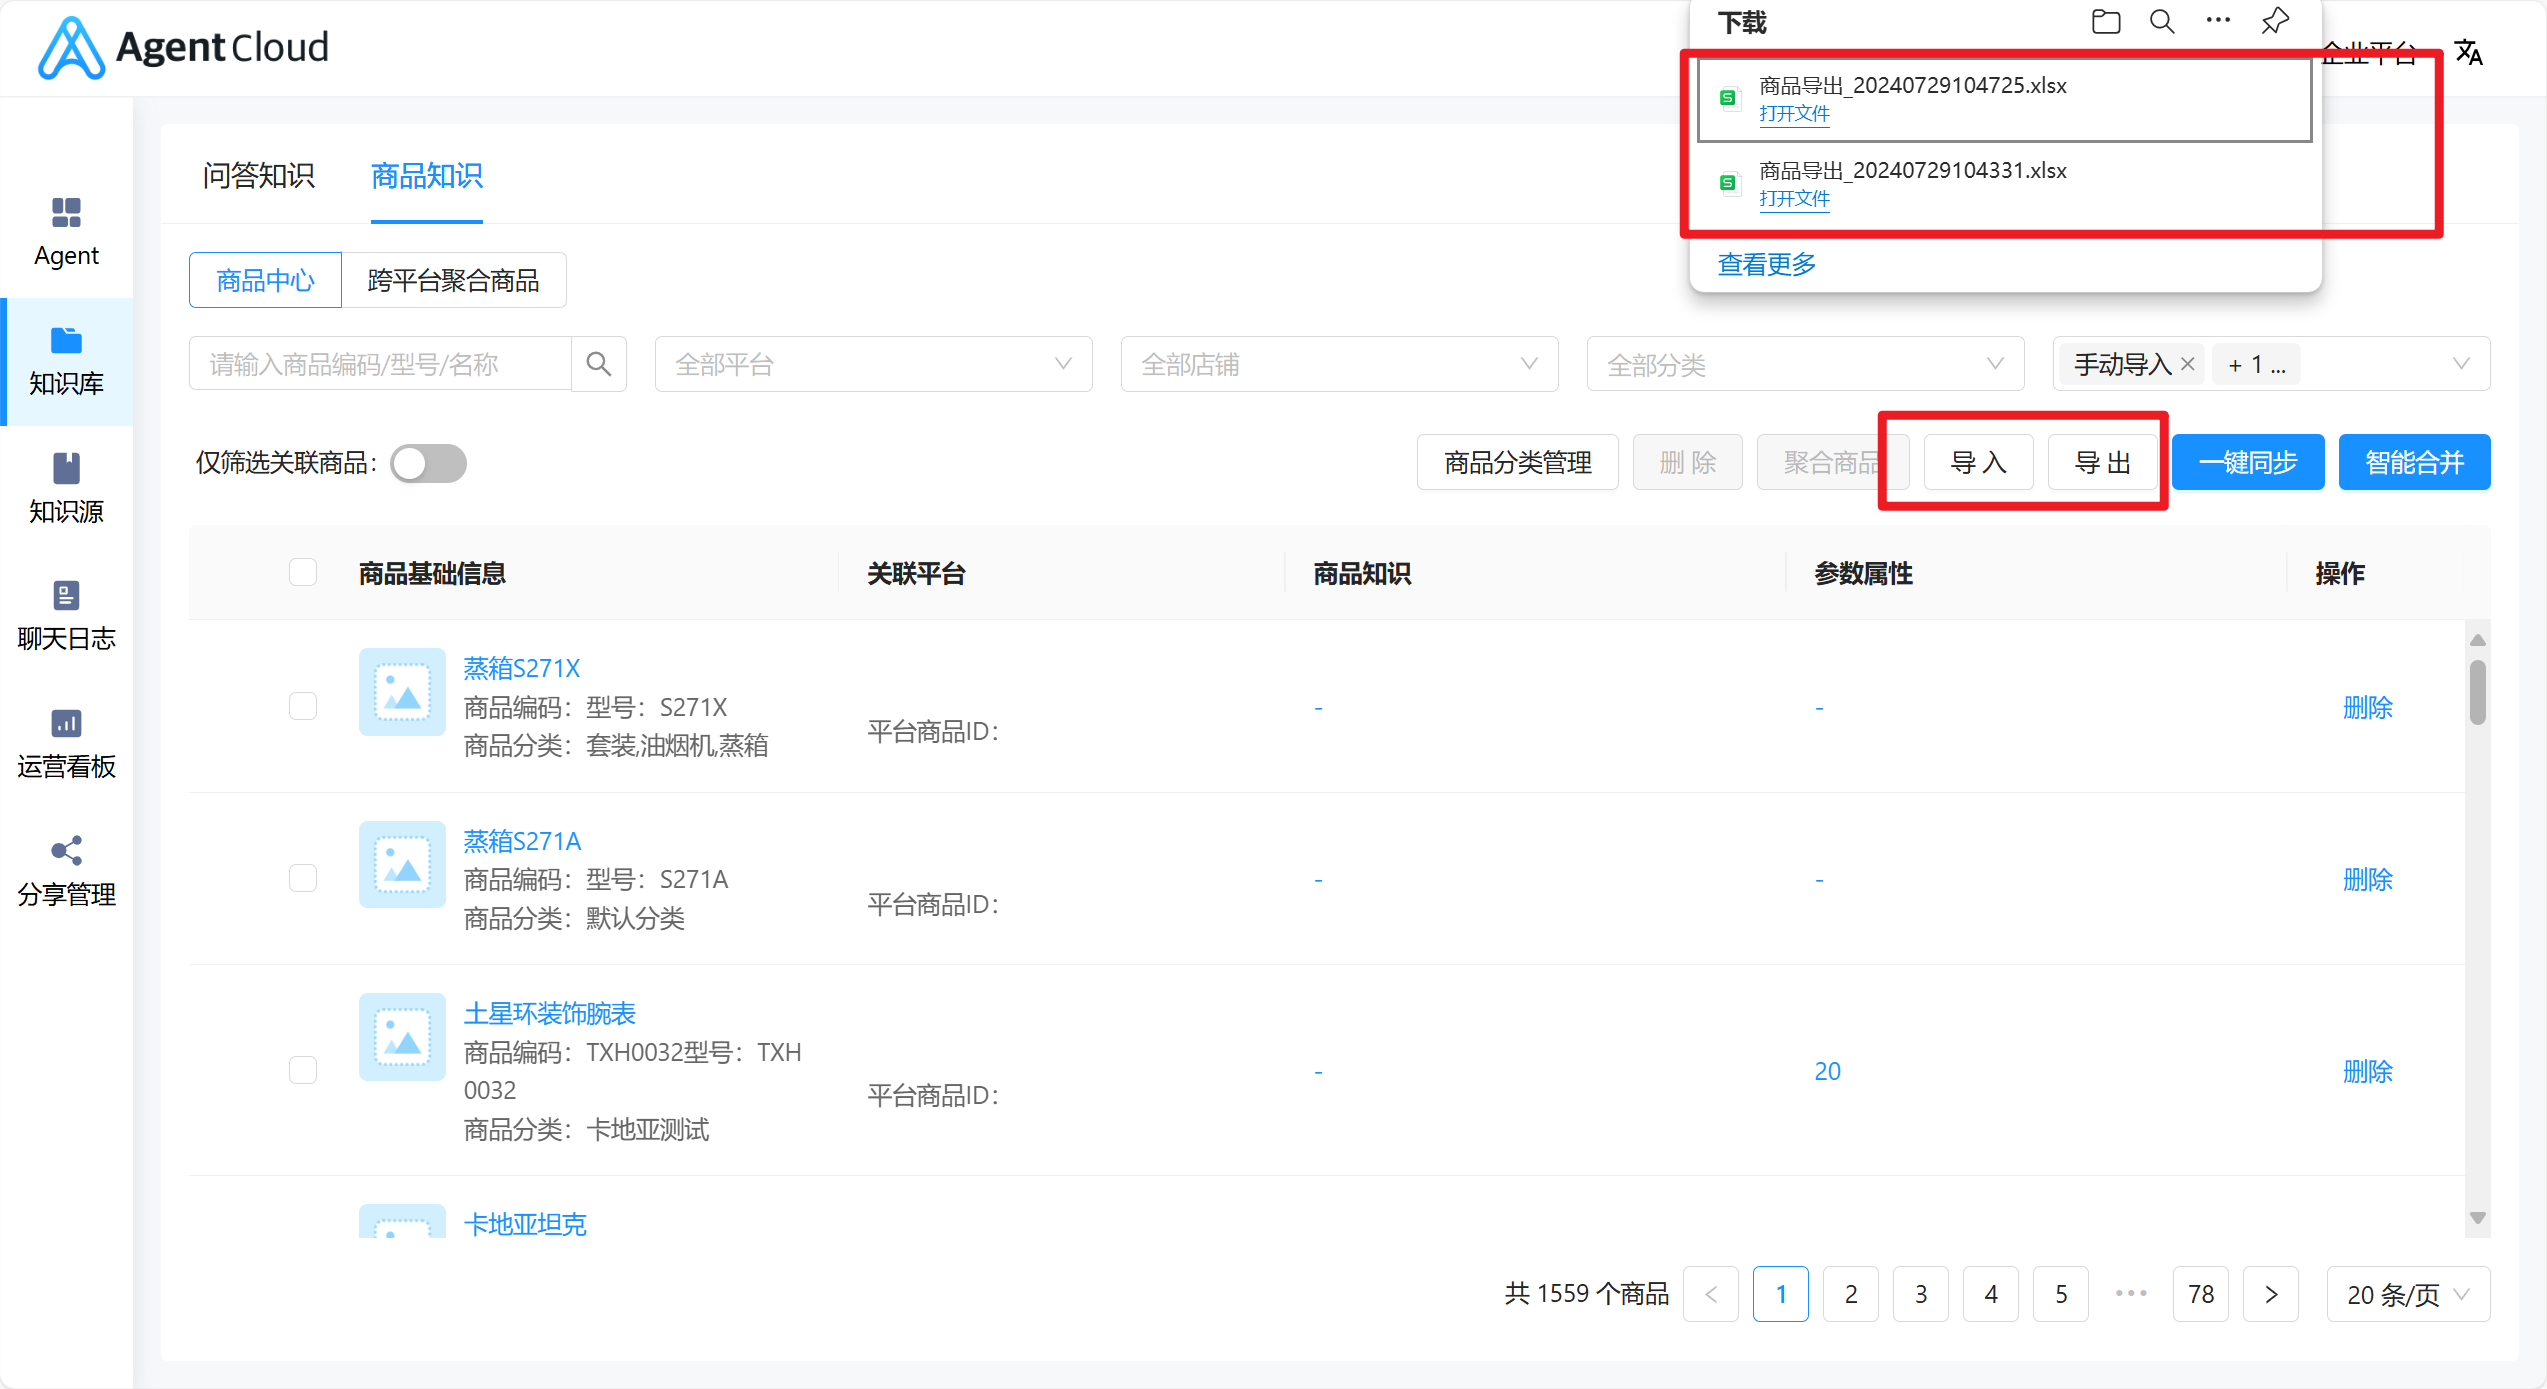Click the 删 除 toolbar button
This screenshot has width=2547, height=1389.
(1688, 462)
